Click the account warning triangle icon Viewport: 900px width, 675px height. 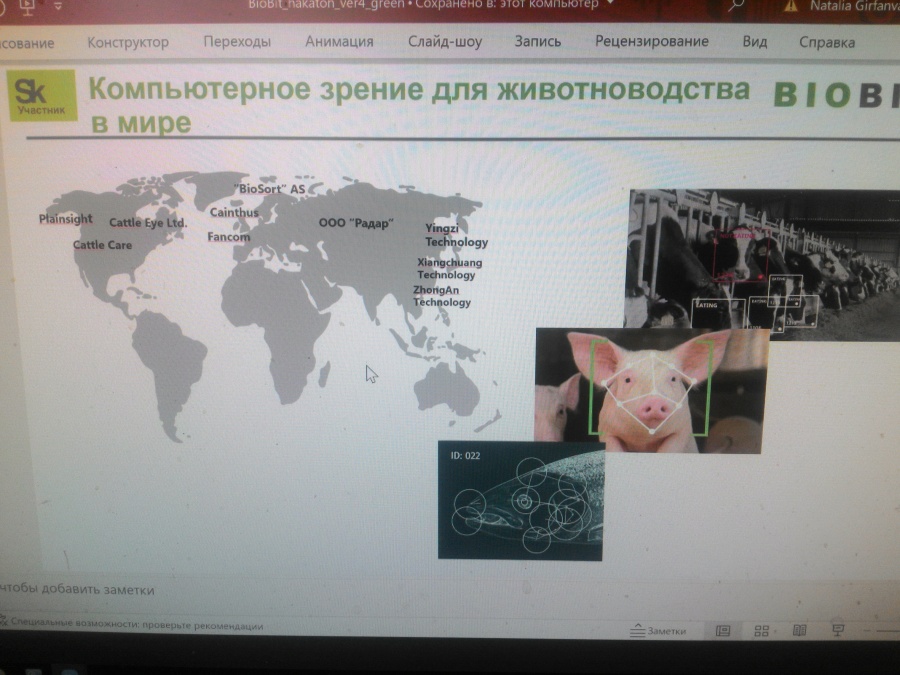click(x=791, y=5)
